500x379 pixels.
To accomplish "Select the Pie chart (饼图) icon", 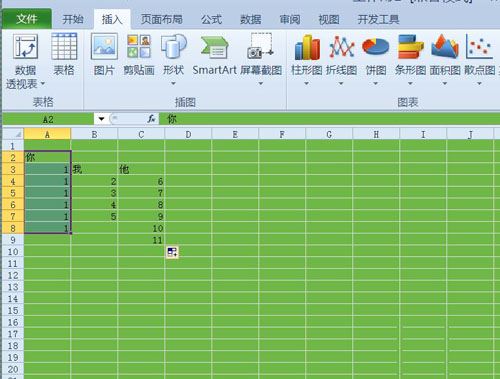I will [x=376, y=47].
